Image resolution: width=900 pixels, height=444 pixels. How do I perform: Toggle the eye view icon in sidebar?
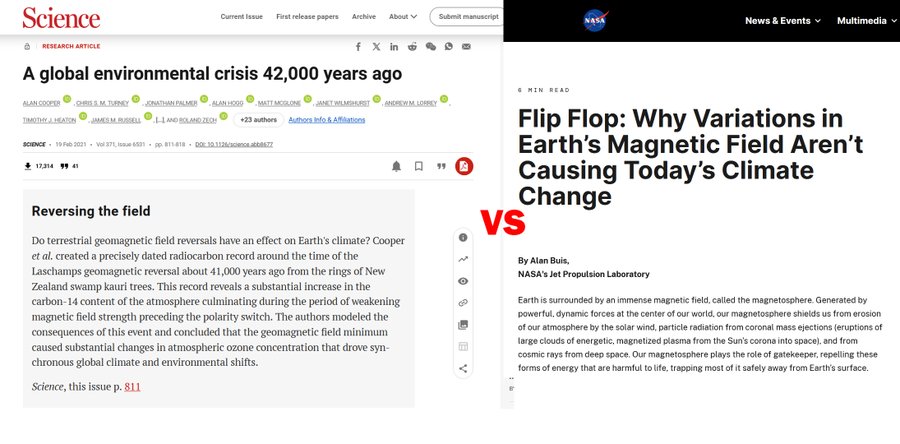click(463, 281)
